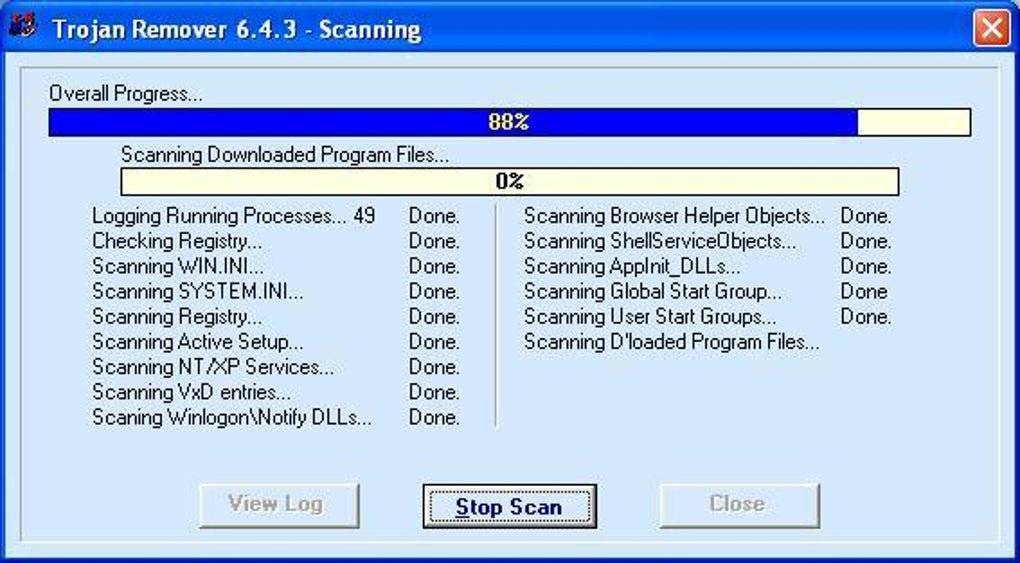Screen dimensions: 1020x563
Task: Click the 'Scanning Active Setup...' entry
Action: click(198, 341)
